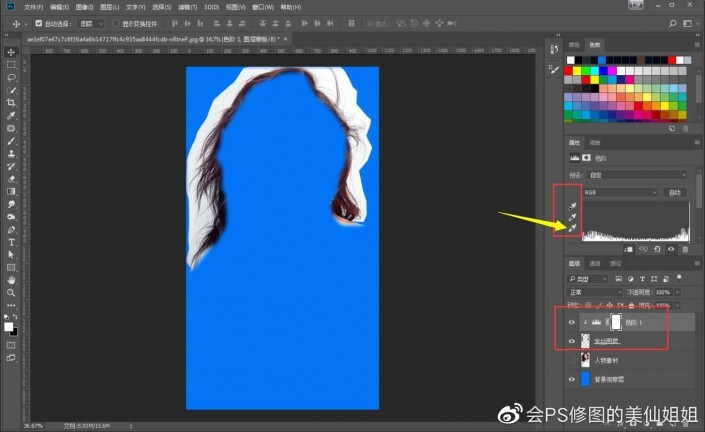The image size is (705, 432).
Task: Enable the 显示变换控件 checkbox
Action: pyautogui.click(x=114, y=22)
